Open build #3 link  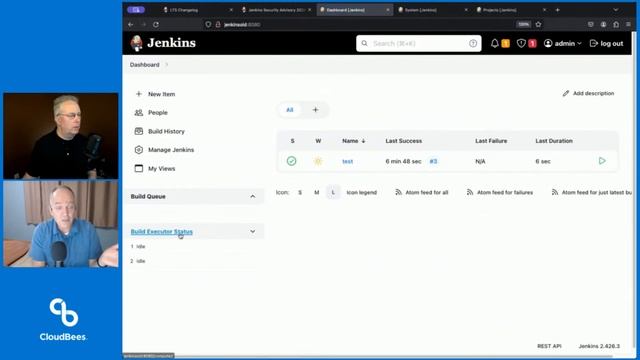coord(433,161)
